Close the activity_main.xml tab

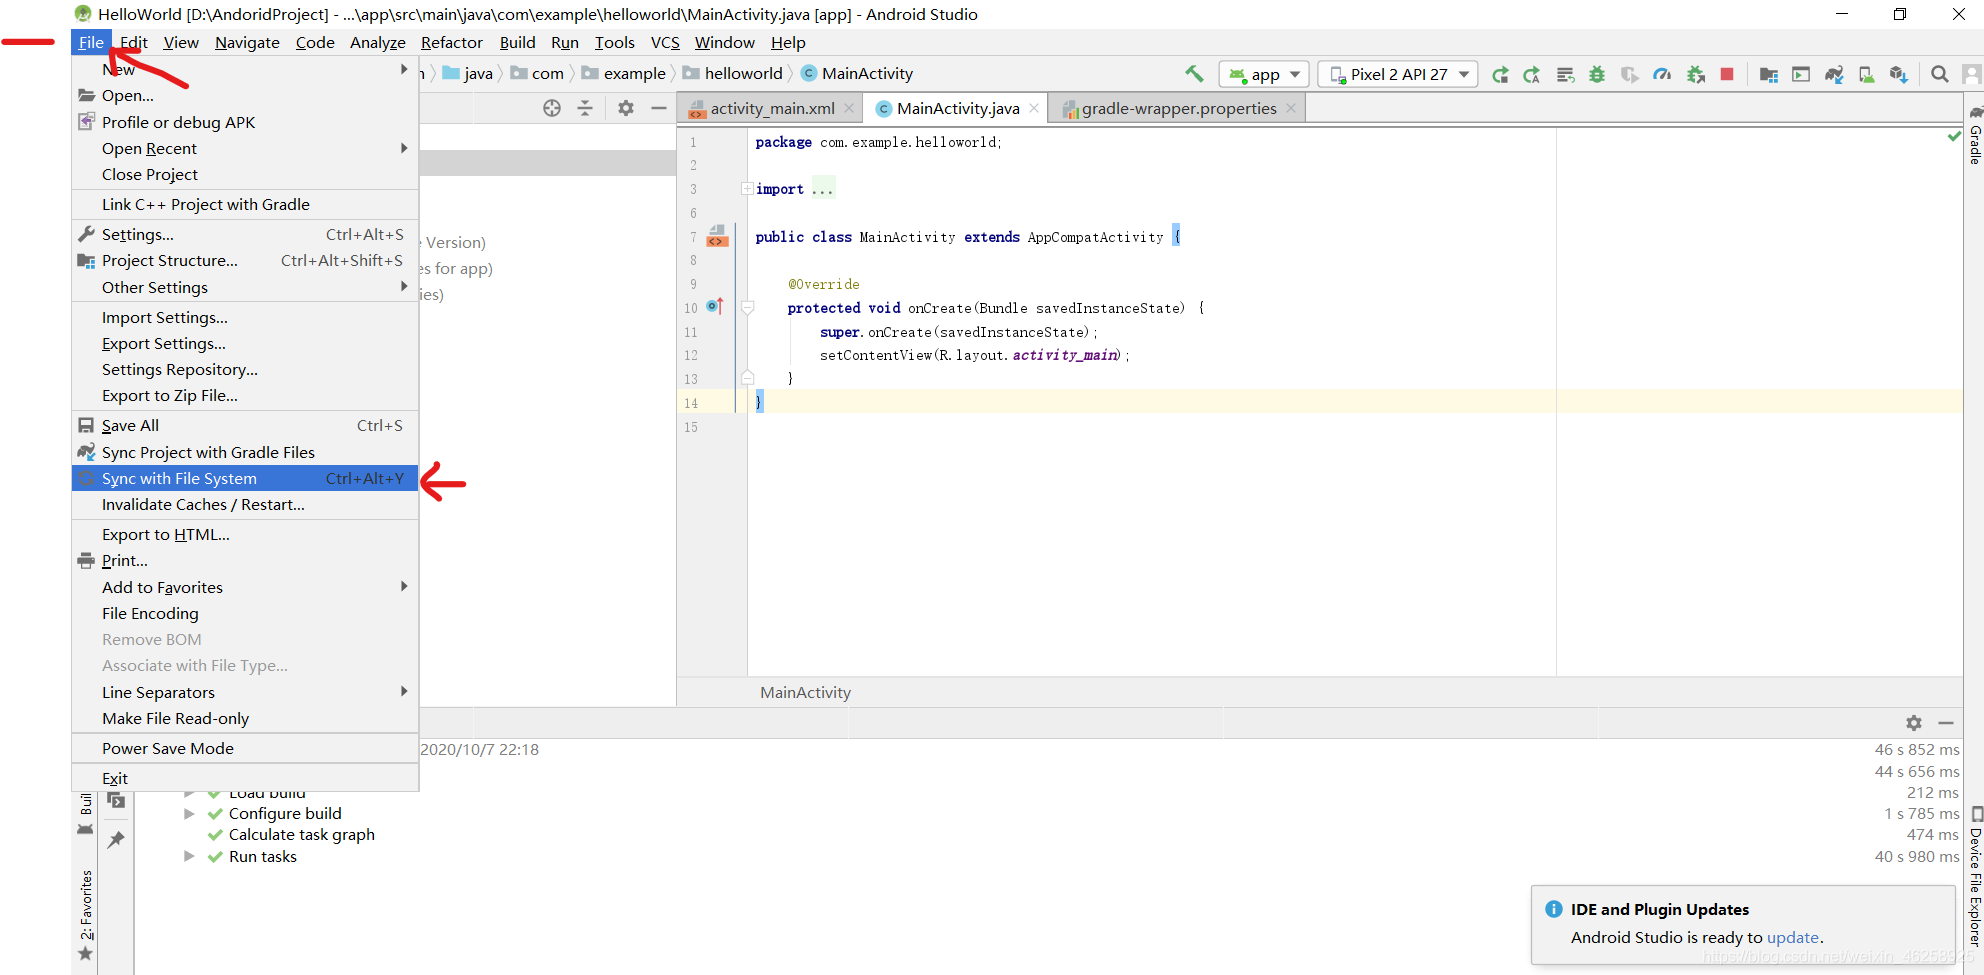click(849, 109)
